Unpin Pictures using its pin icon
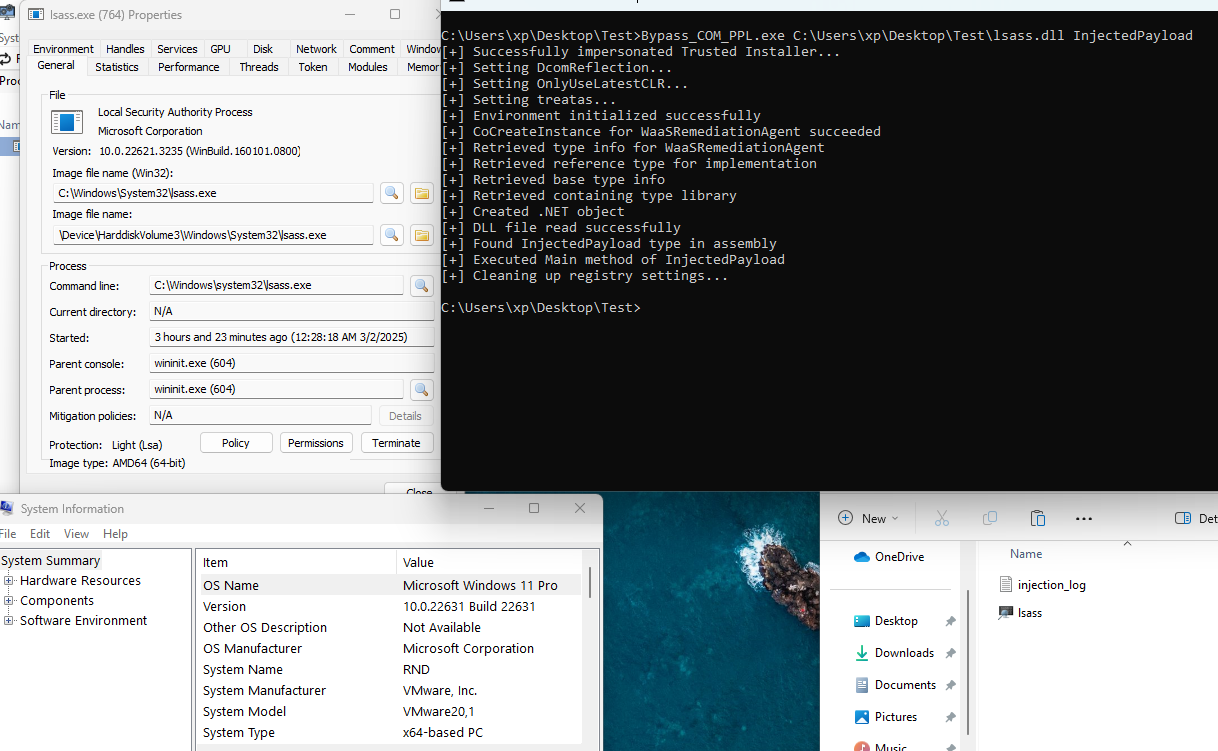Screen dimensions: 1218x751 point(950,717)
